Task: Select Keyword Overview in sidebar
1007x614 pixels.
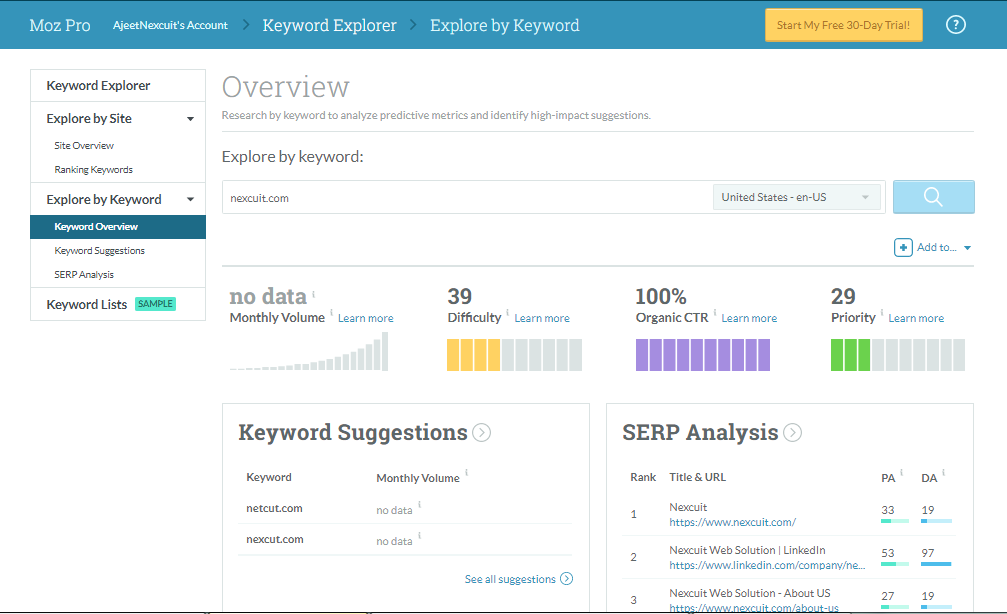Action: [x=118, y=227]
